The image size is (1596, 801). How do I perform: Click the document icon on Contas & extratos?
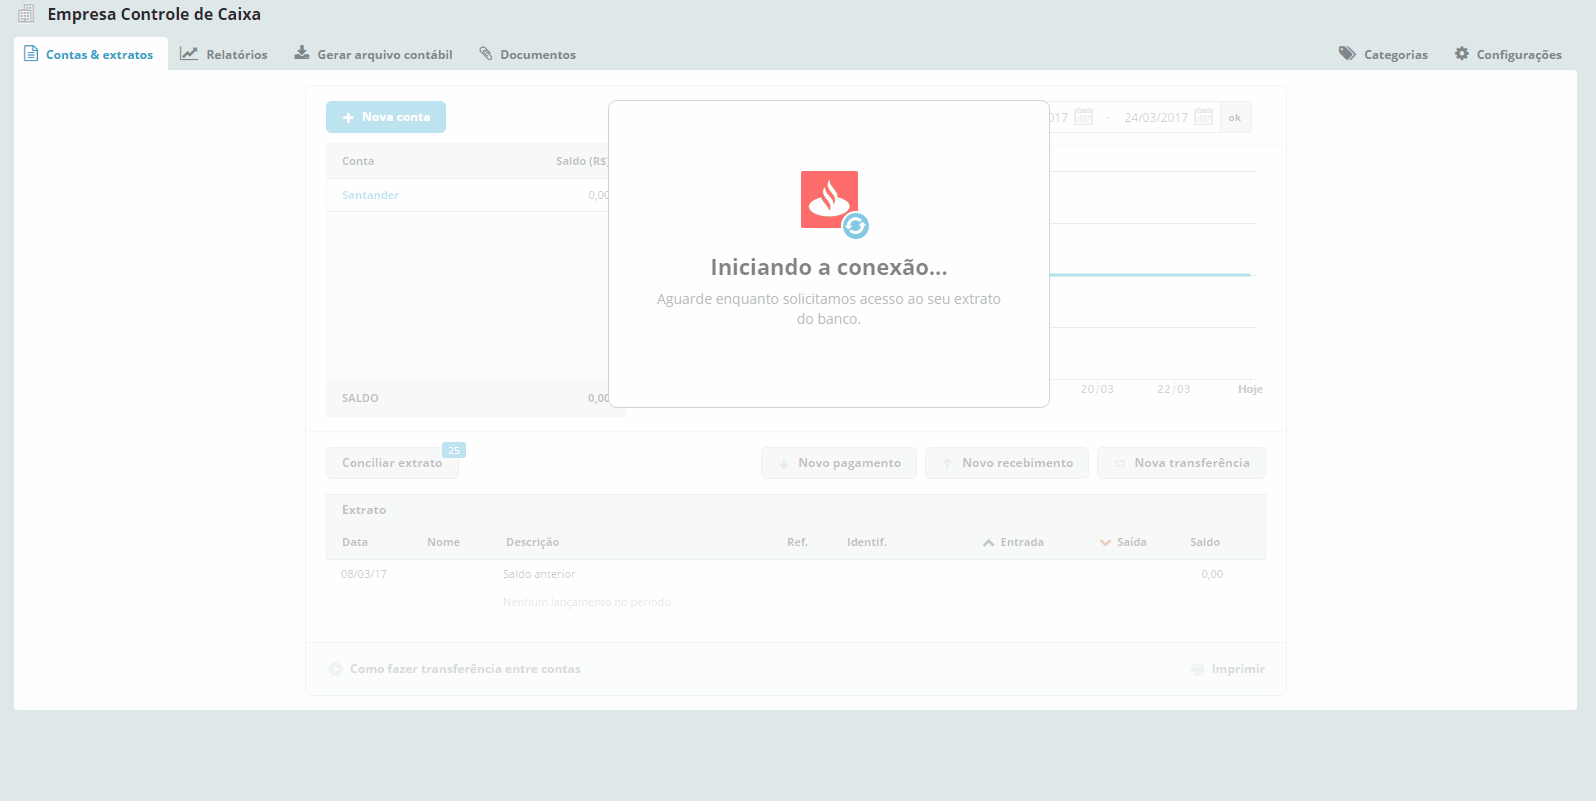click(31, 53)
